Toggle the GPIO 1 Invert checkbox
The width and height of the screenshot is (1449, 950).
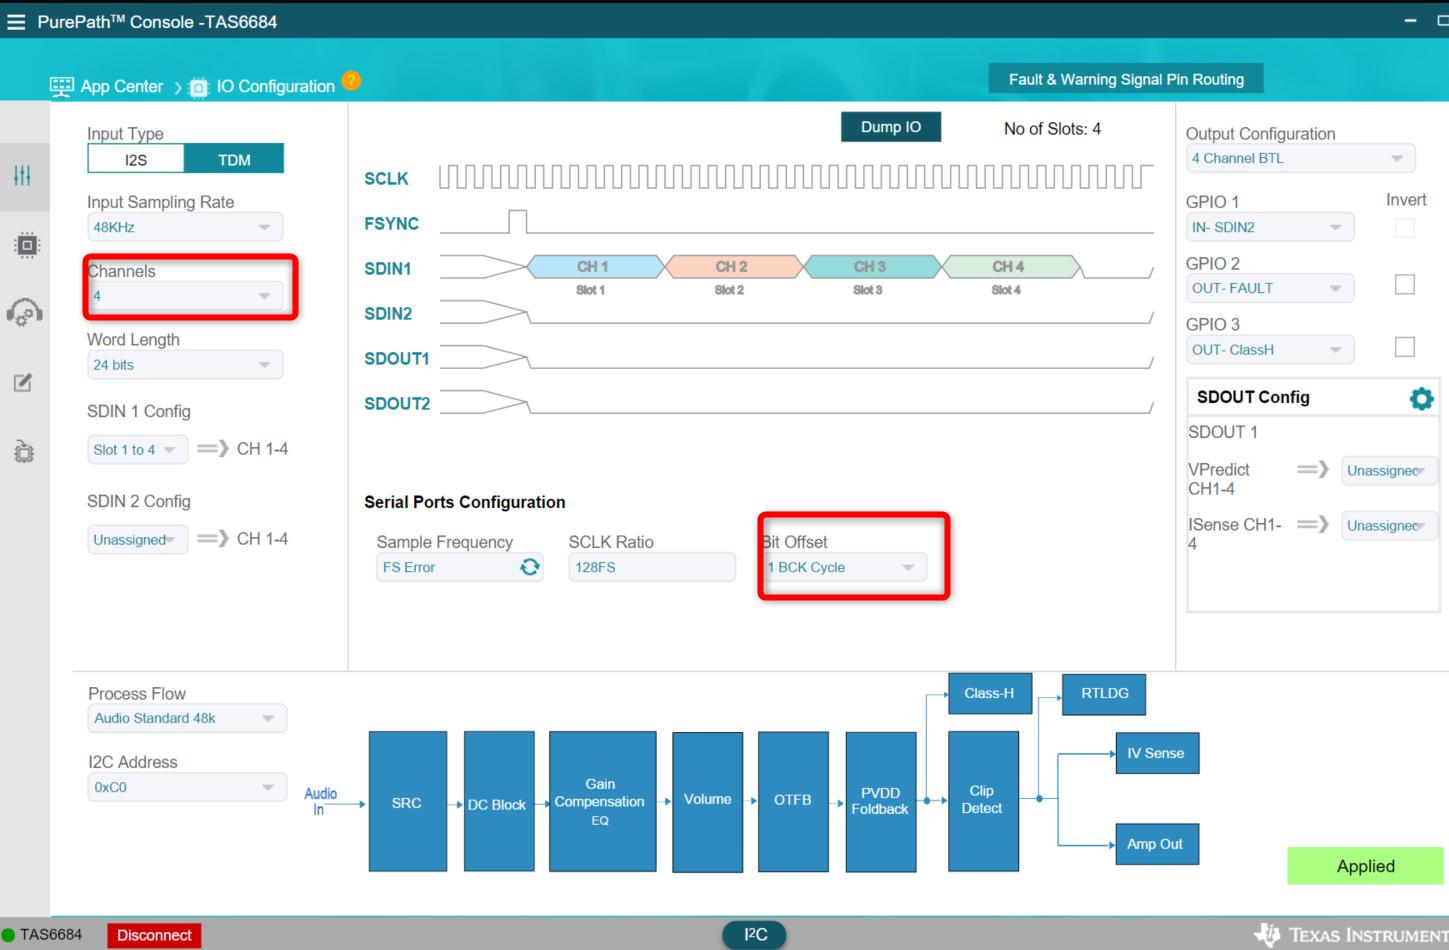[1405, 228]
